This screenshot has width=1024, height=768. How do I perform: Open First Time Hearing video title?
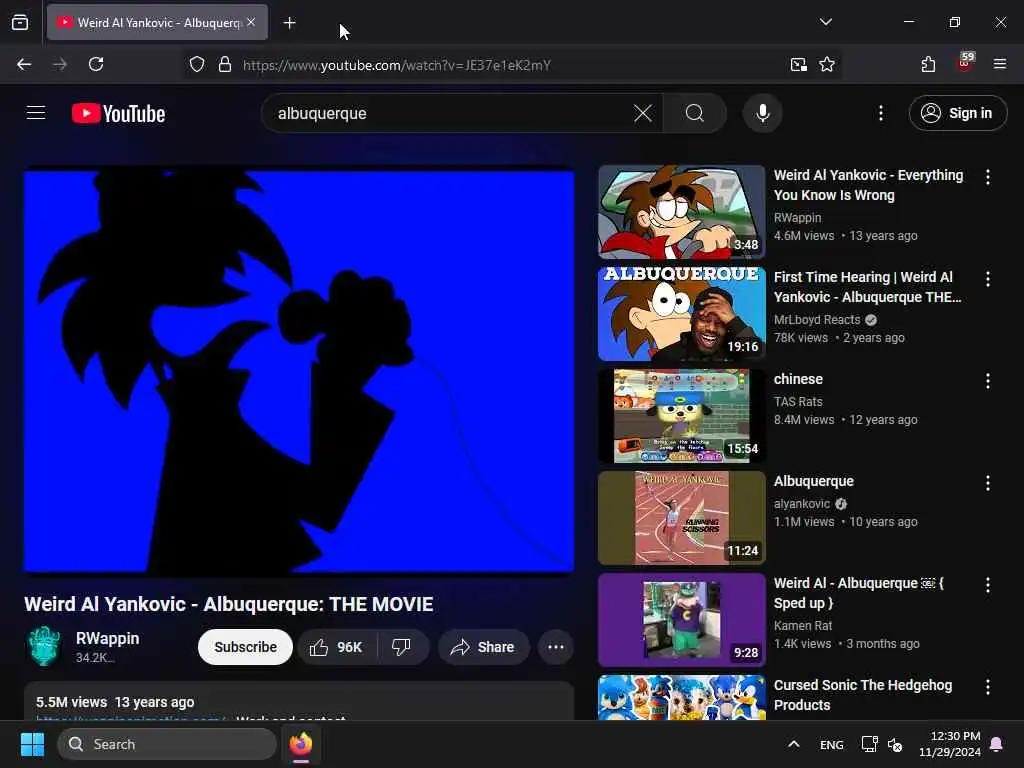[867, 287]
